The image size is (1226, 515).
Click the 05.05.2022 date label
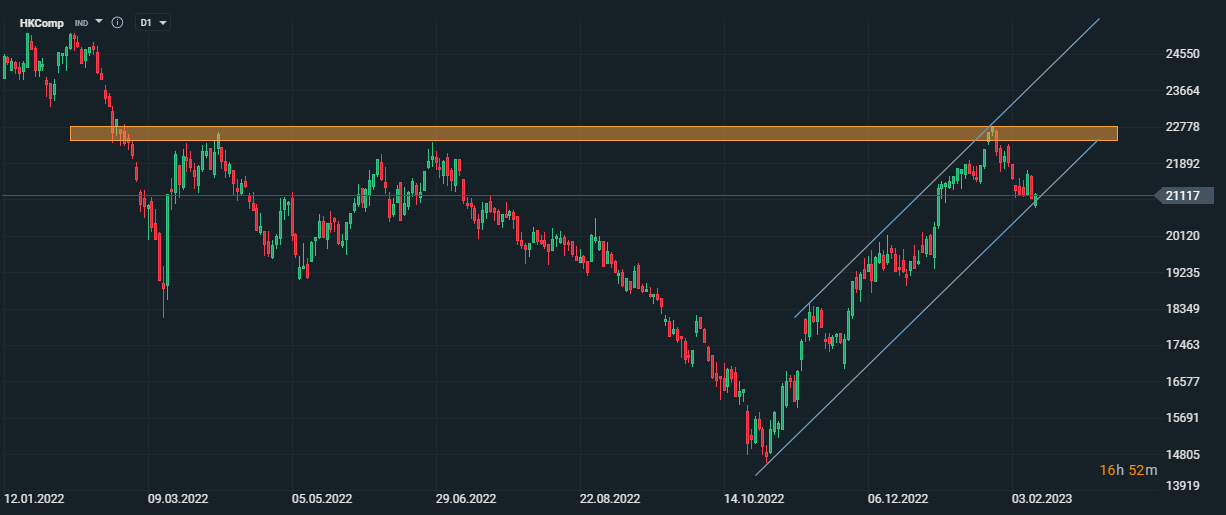point(322,498)
